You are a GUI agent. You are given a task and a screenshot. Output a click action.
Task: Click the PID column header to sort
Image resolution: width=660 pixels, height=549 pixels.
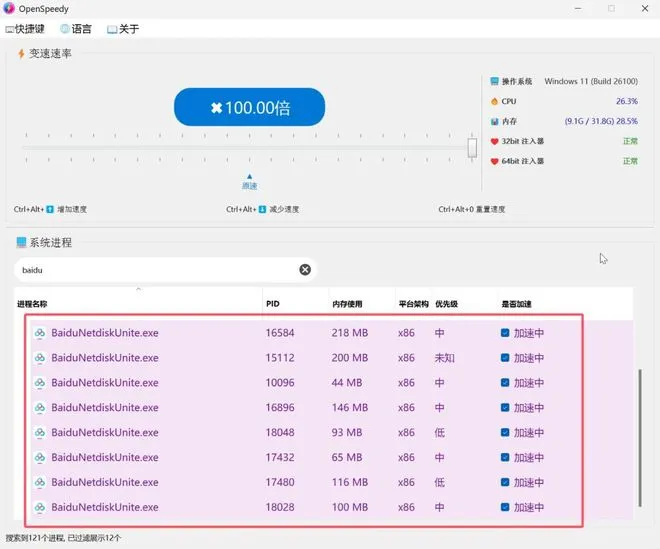pyautogui.click(x=273, y=303)
